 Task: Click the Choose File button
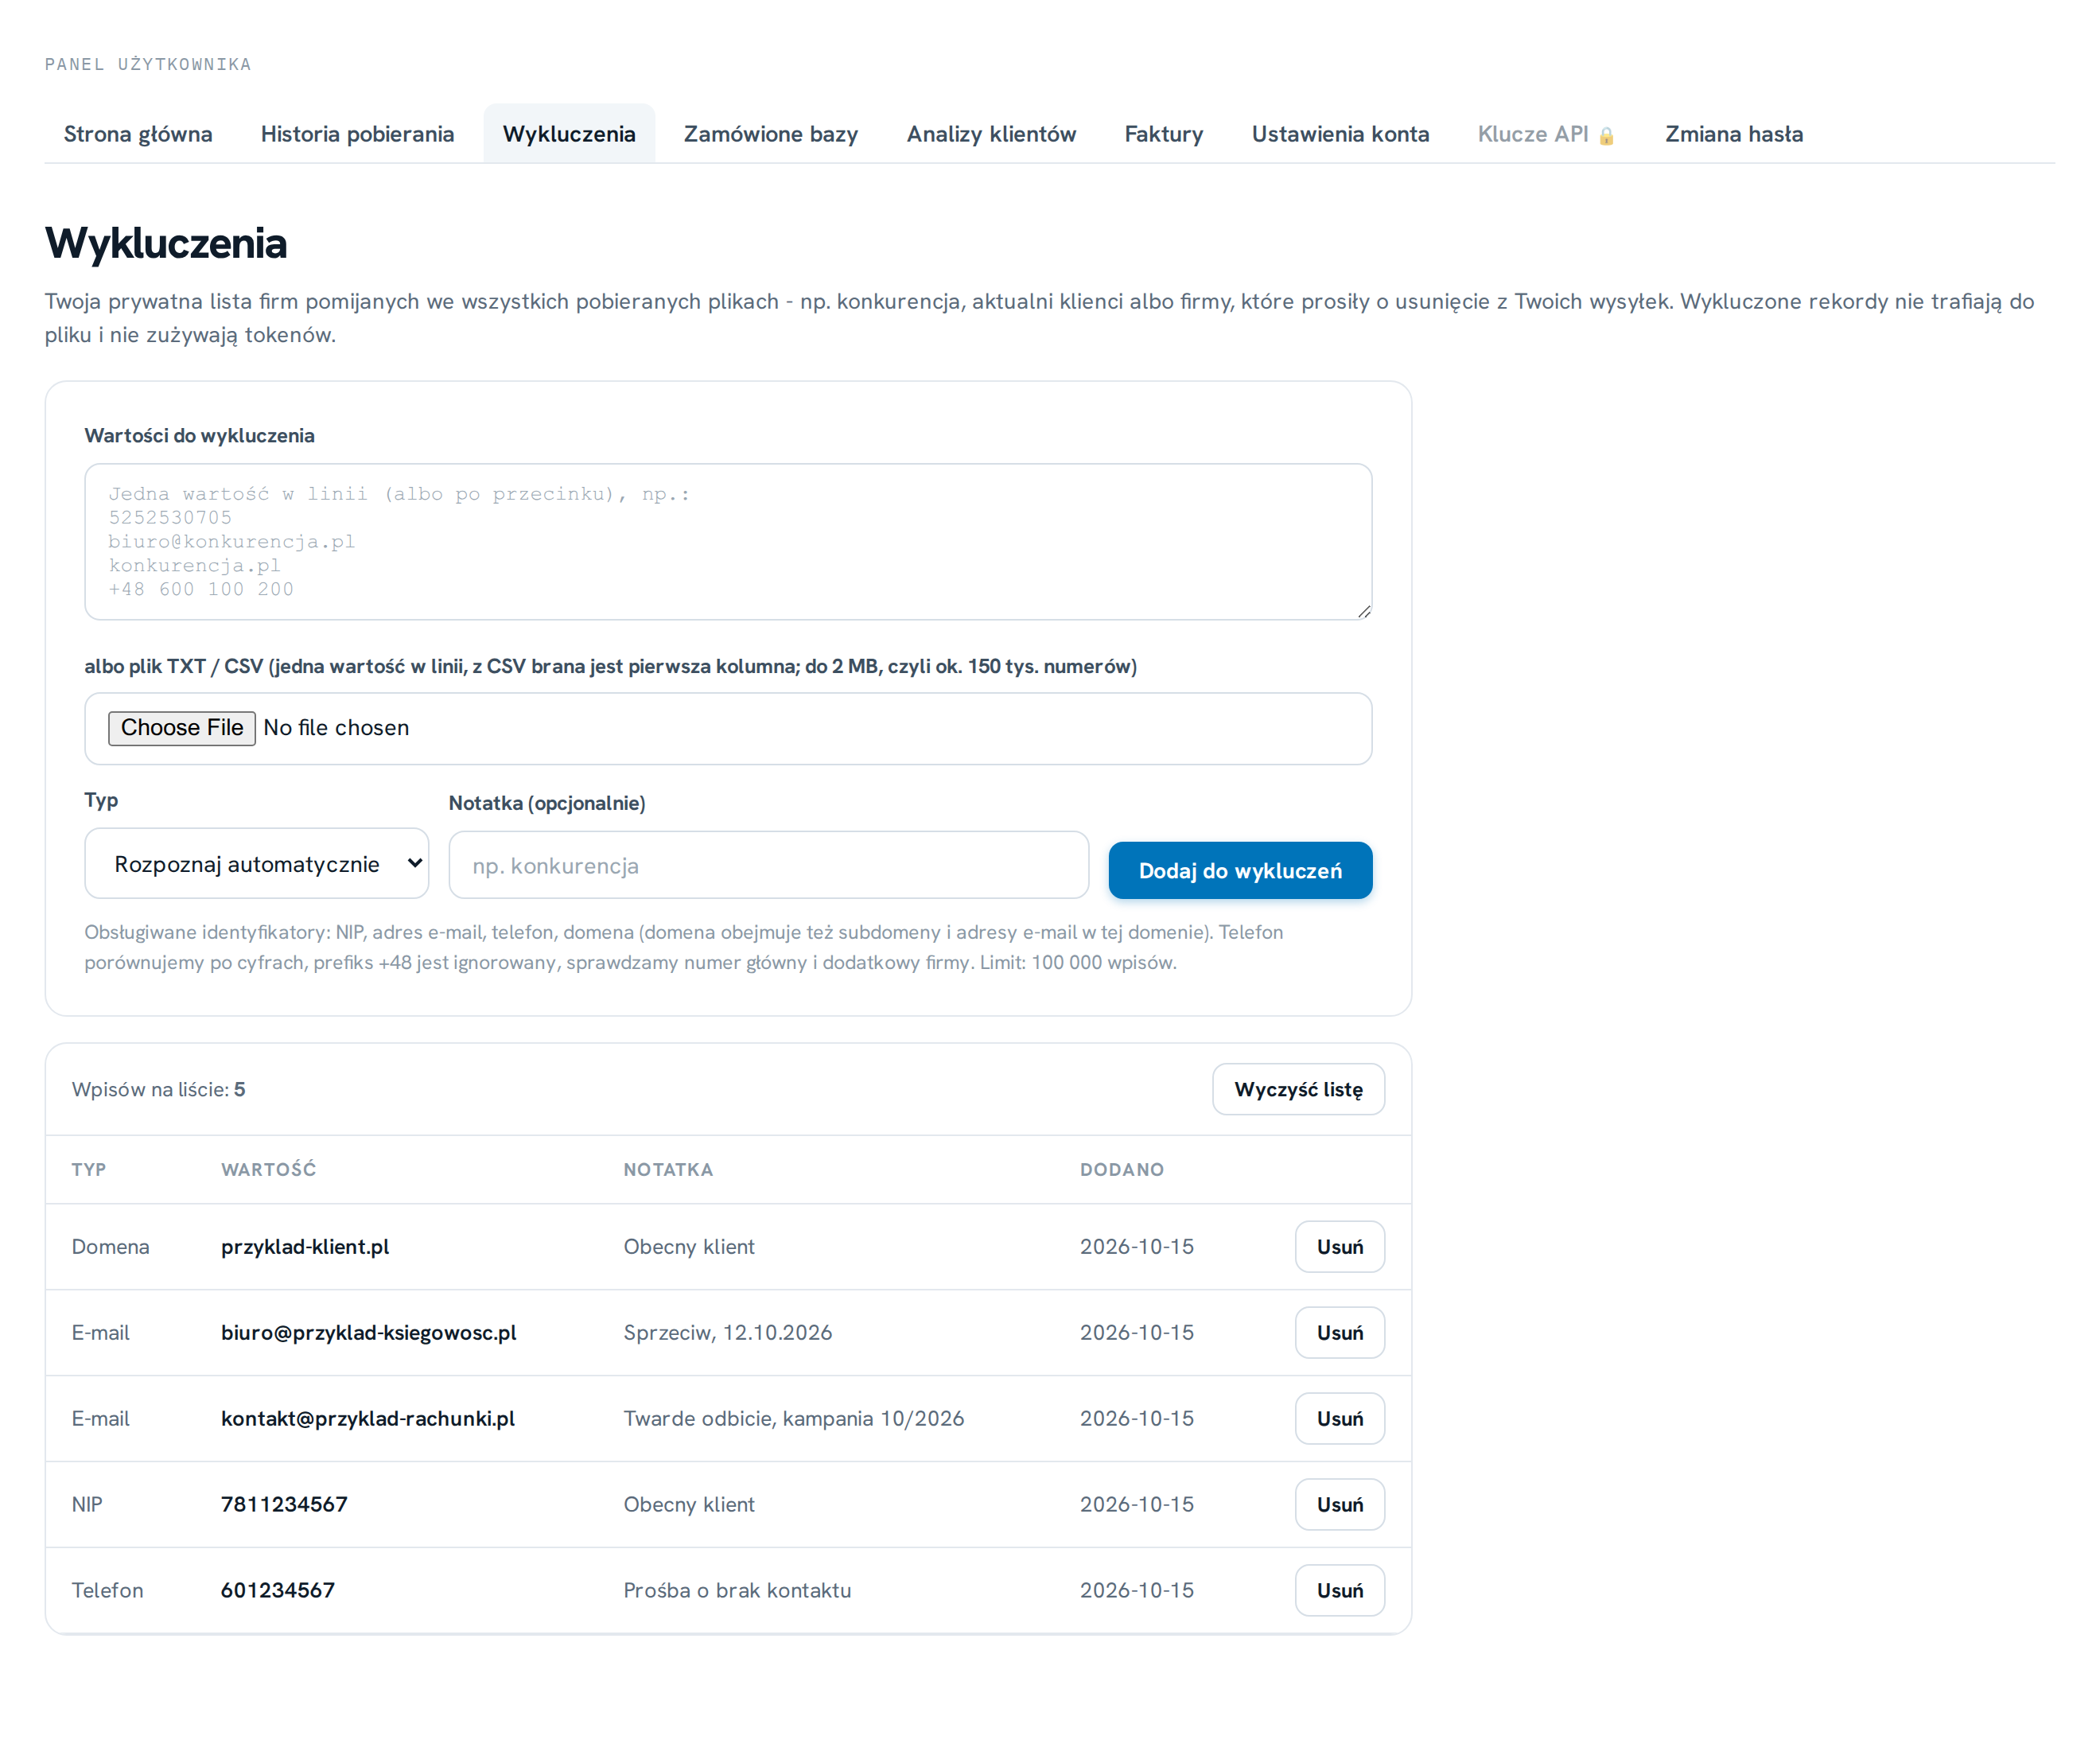182,728
